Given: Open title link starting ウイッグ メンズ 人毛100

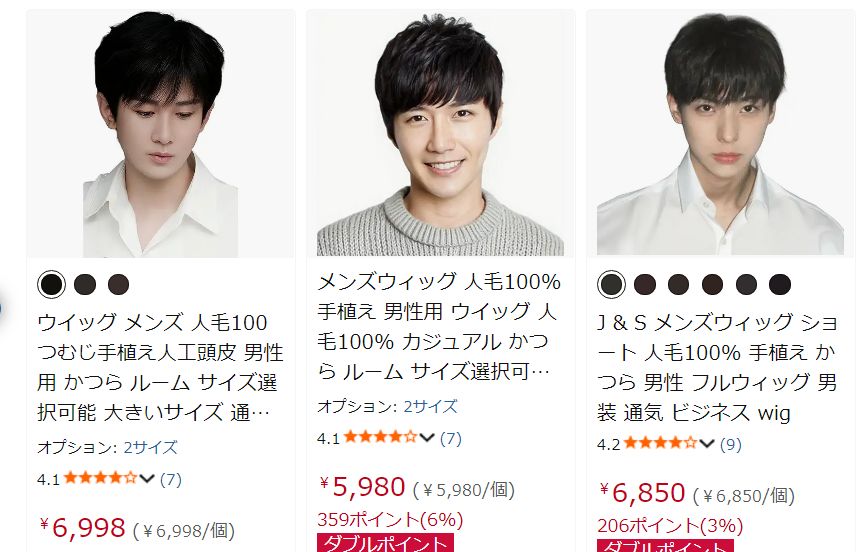Looking at the screenshot, I should [160, 367].
